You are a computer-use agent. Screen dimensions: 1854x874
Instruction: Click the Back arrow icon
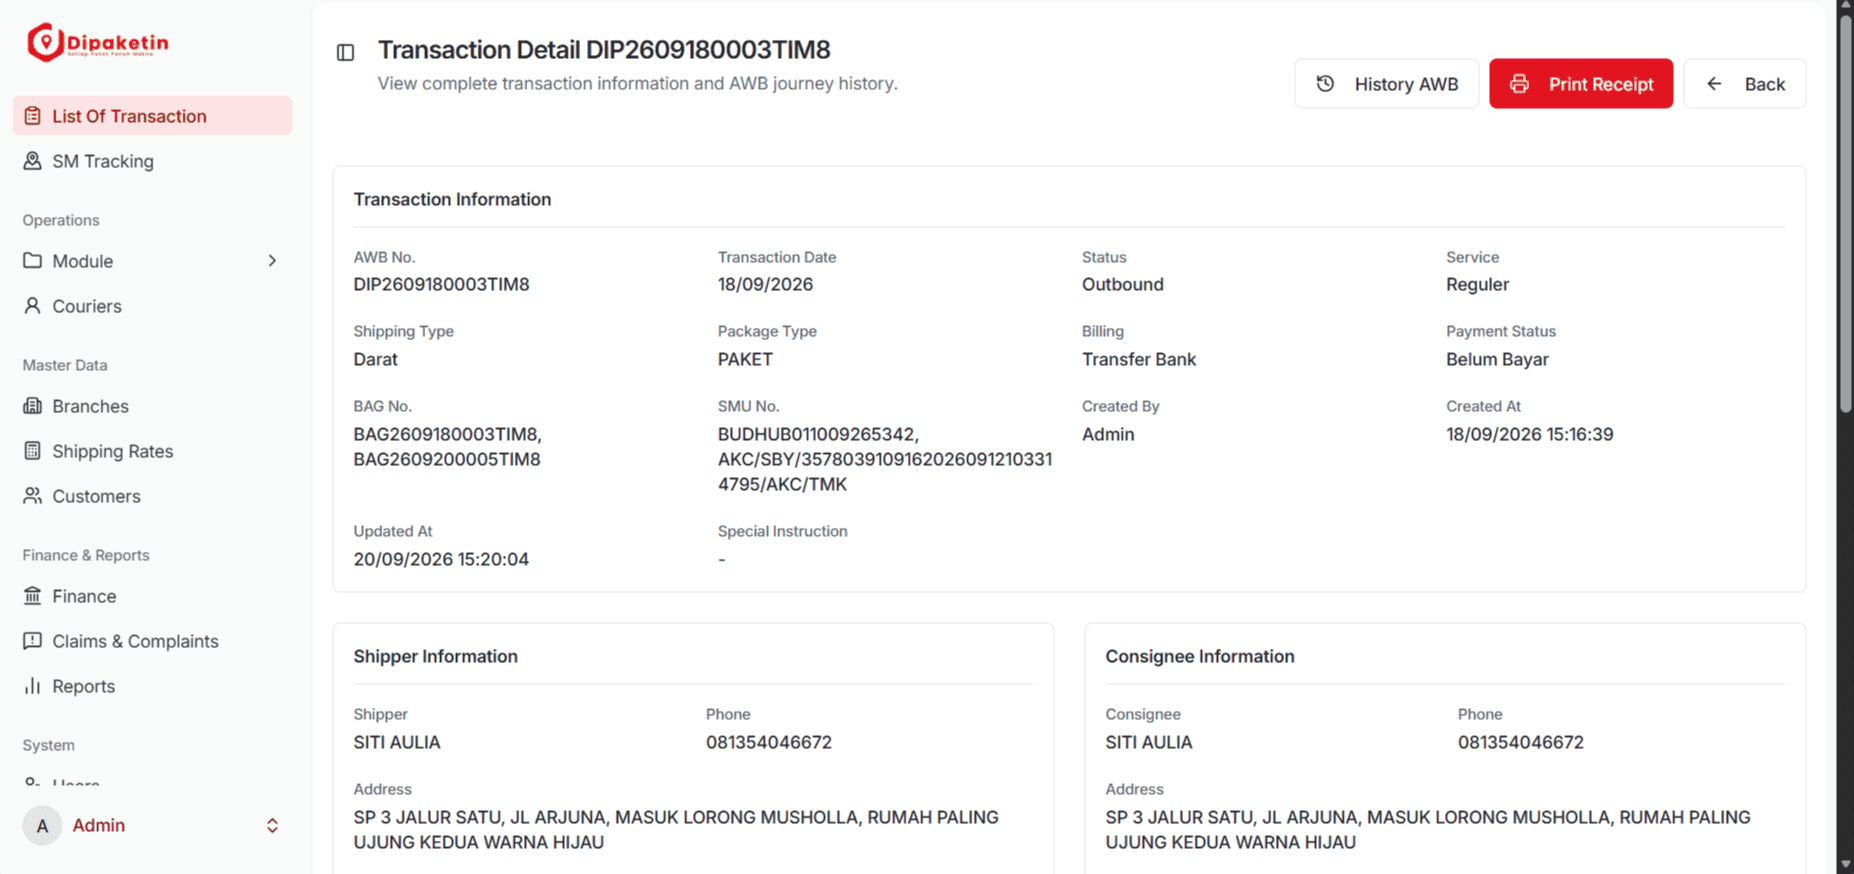point(1714,84)
